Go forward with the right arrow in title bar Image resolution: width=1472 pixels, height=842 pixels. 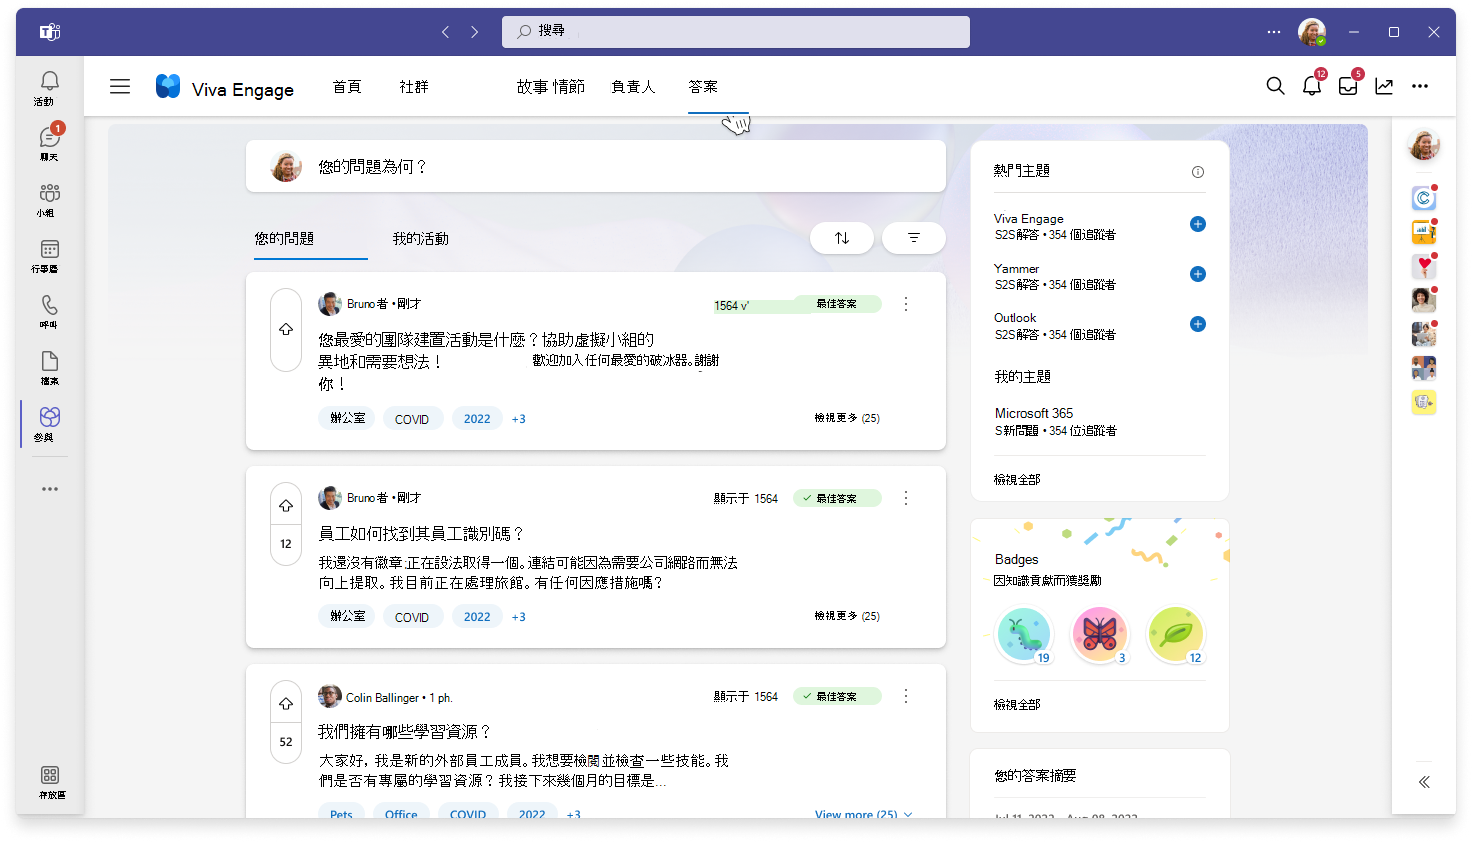(475, 32)
